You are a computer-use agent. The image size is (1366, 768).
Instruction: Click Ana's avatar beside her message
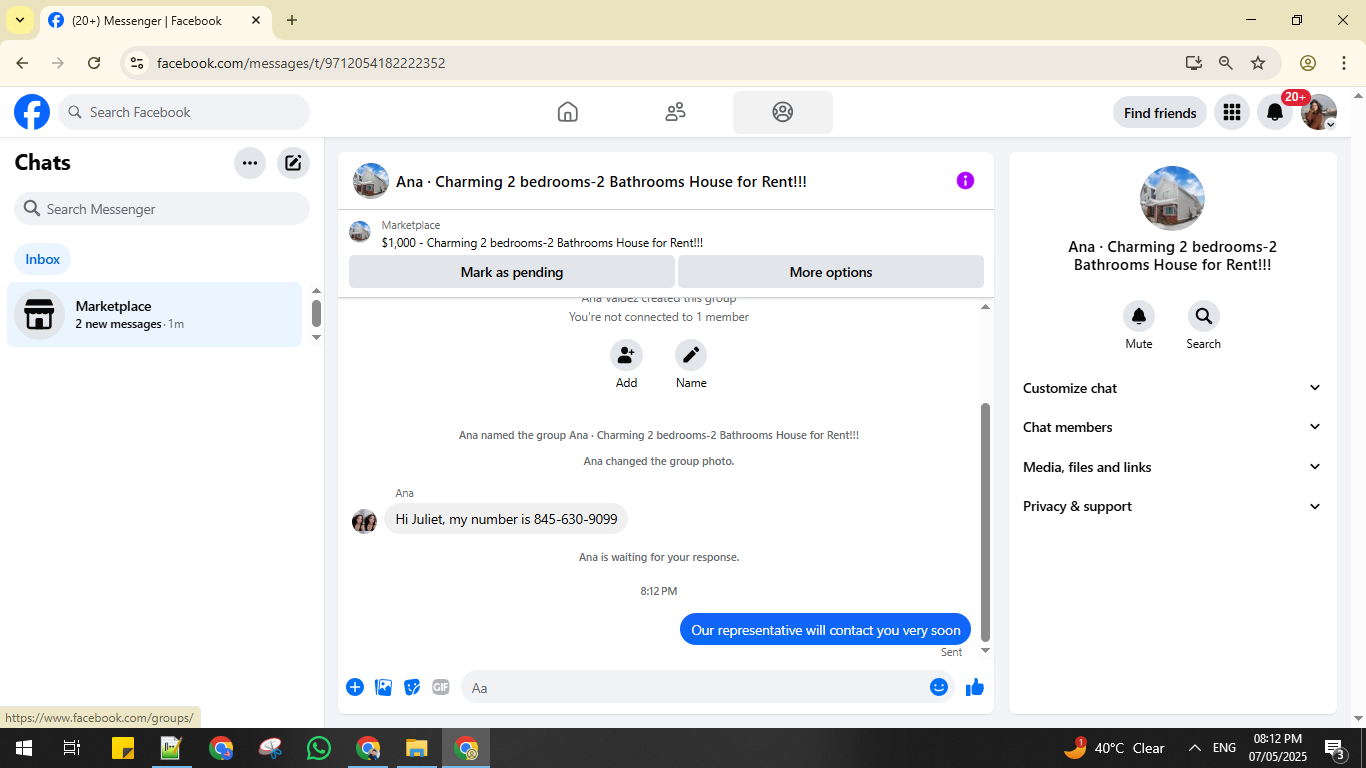364,521
